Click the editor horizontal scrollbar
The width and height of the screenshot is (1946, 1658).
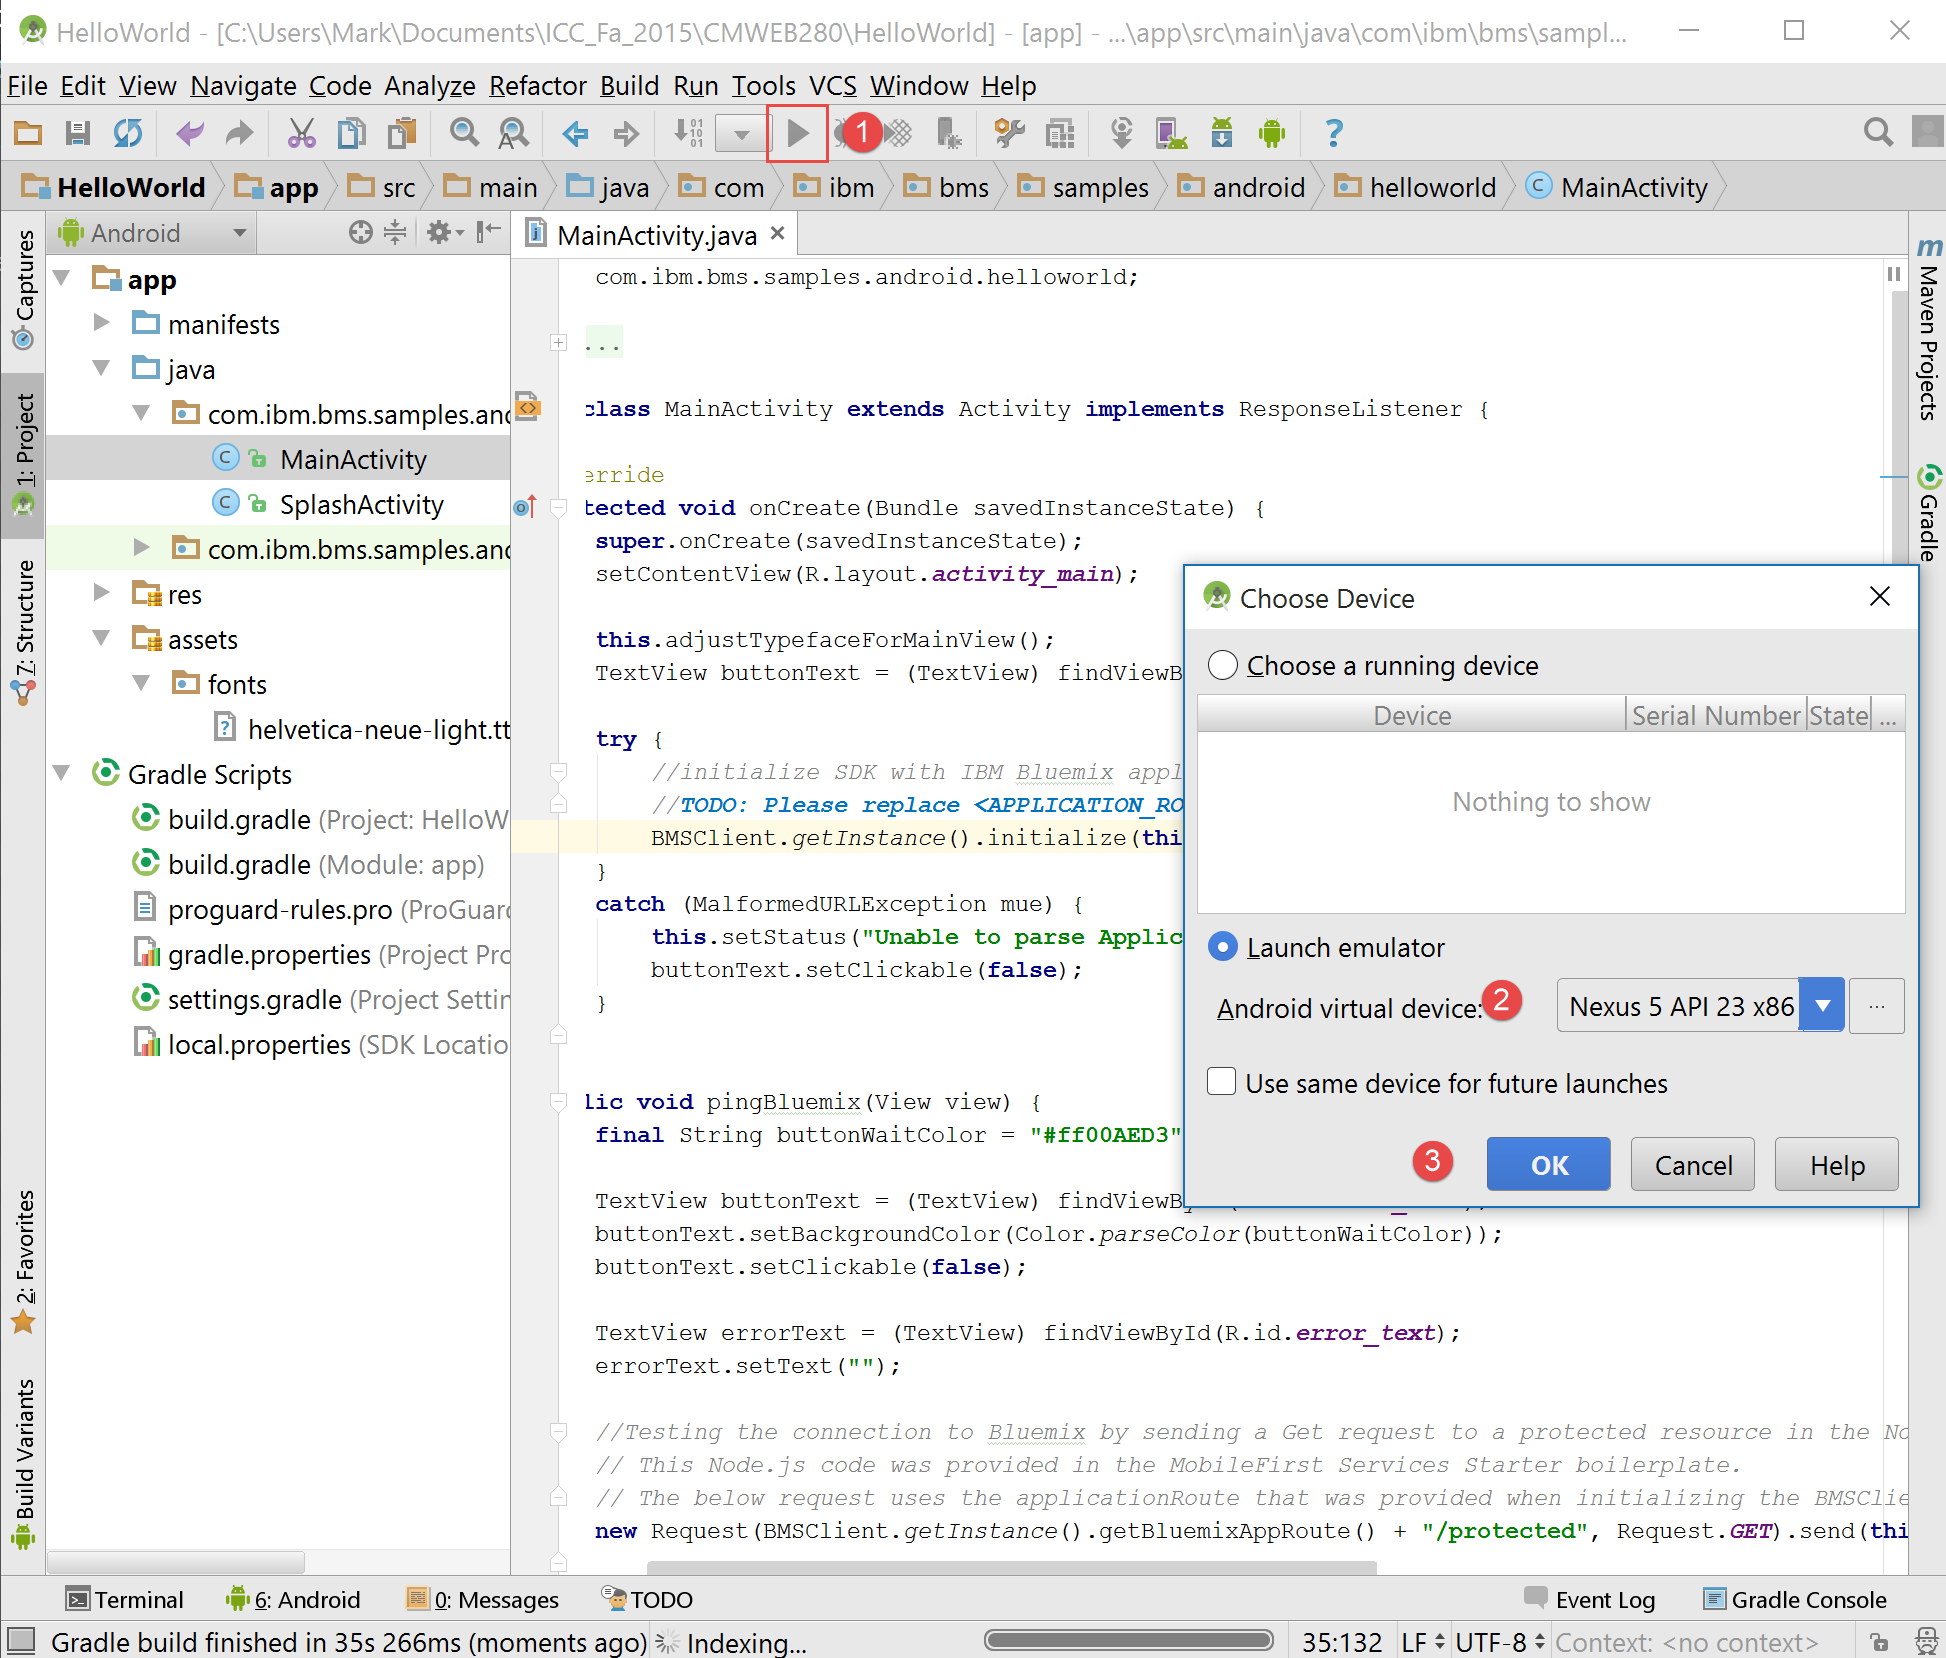point(1011,1567)
